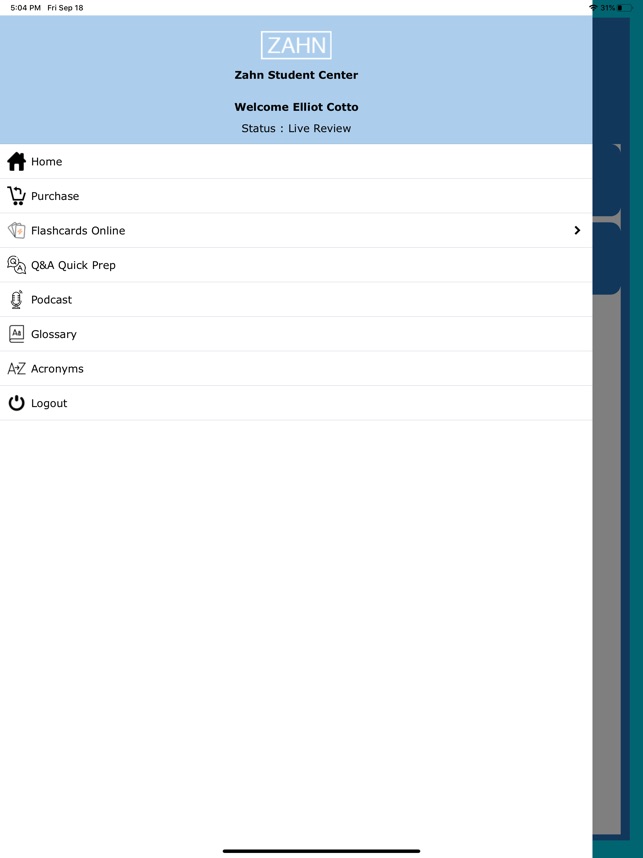Screen dimensions: 643x858
Task: Go to the Podcast section
Action: (296, 299)
